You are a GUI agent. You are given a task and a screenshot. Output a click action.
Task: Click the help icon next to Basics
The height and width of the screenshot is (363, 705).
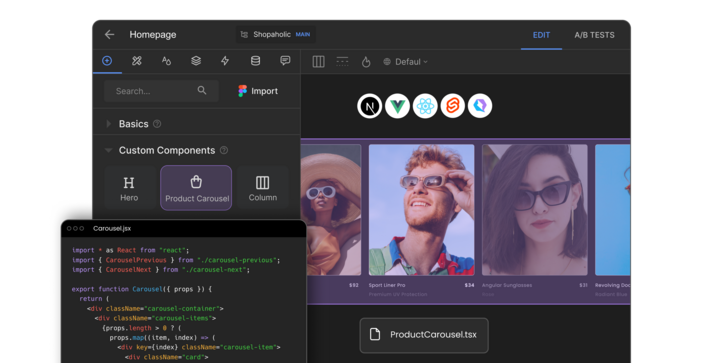pyautogui.click(x=157, y=124)
